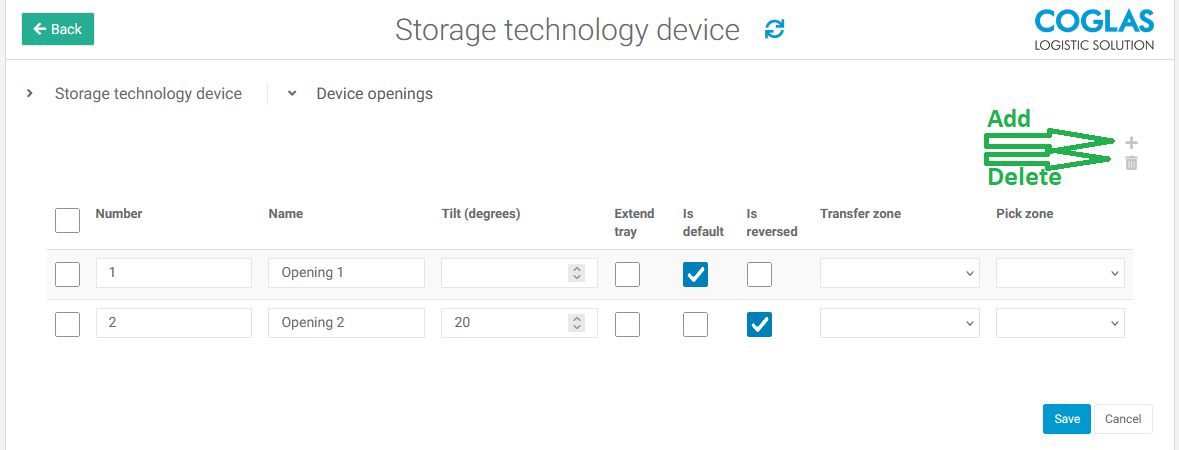Image resolution: width=1179 pixels, height=450 pixels.
Task: Enable Extend tray for Opening 1
Action: click(627, 274)
